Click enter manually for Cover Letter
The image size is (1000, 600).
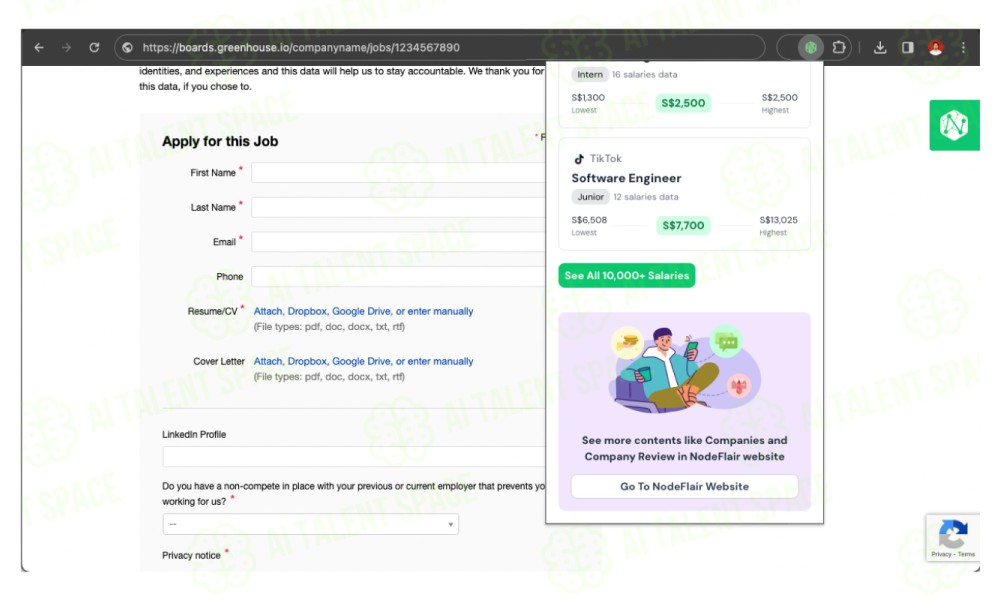tap(441, 361)
